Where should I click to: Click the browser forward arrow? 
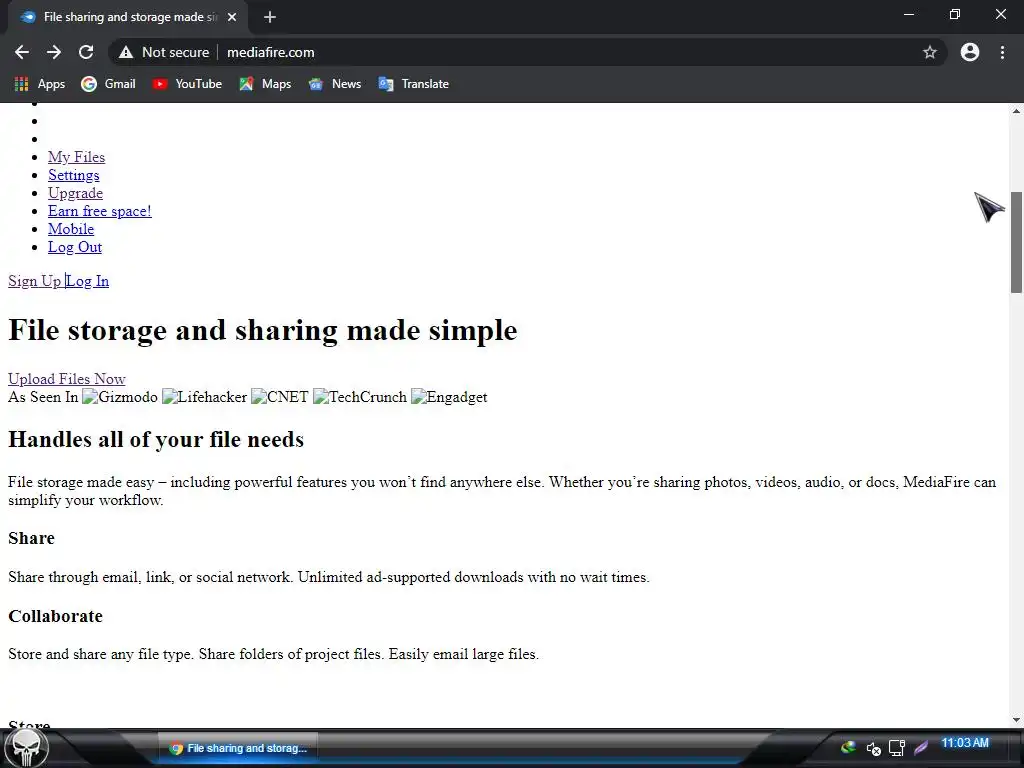(54, 52)
